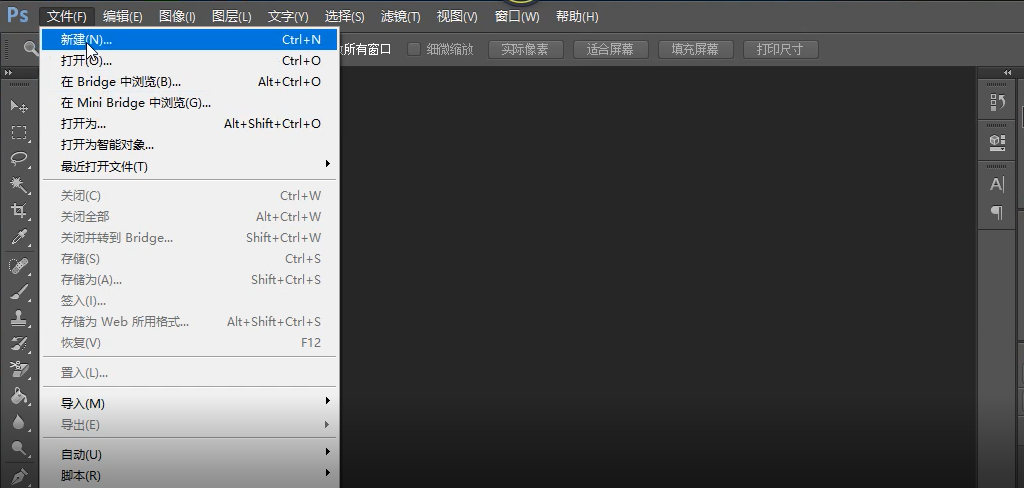
Task: Select the Pen tool
Action: [19, 476]
